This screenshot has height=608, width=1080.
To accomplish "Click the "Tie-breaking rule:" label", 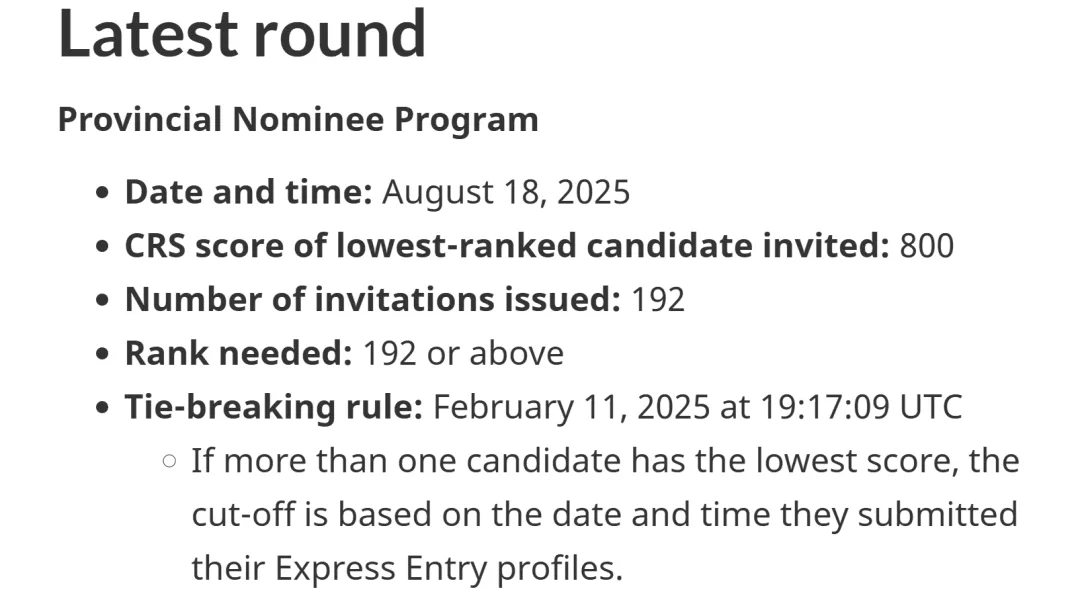I will [273, 406].
